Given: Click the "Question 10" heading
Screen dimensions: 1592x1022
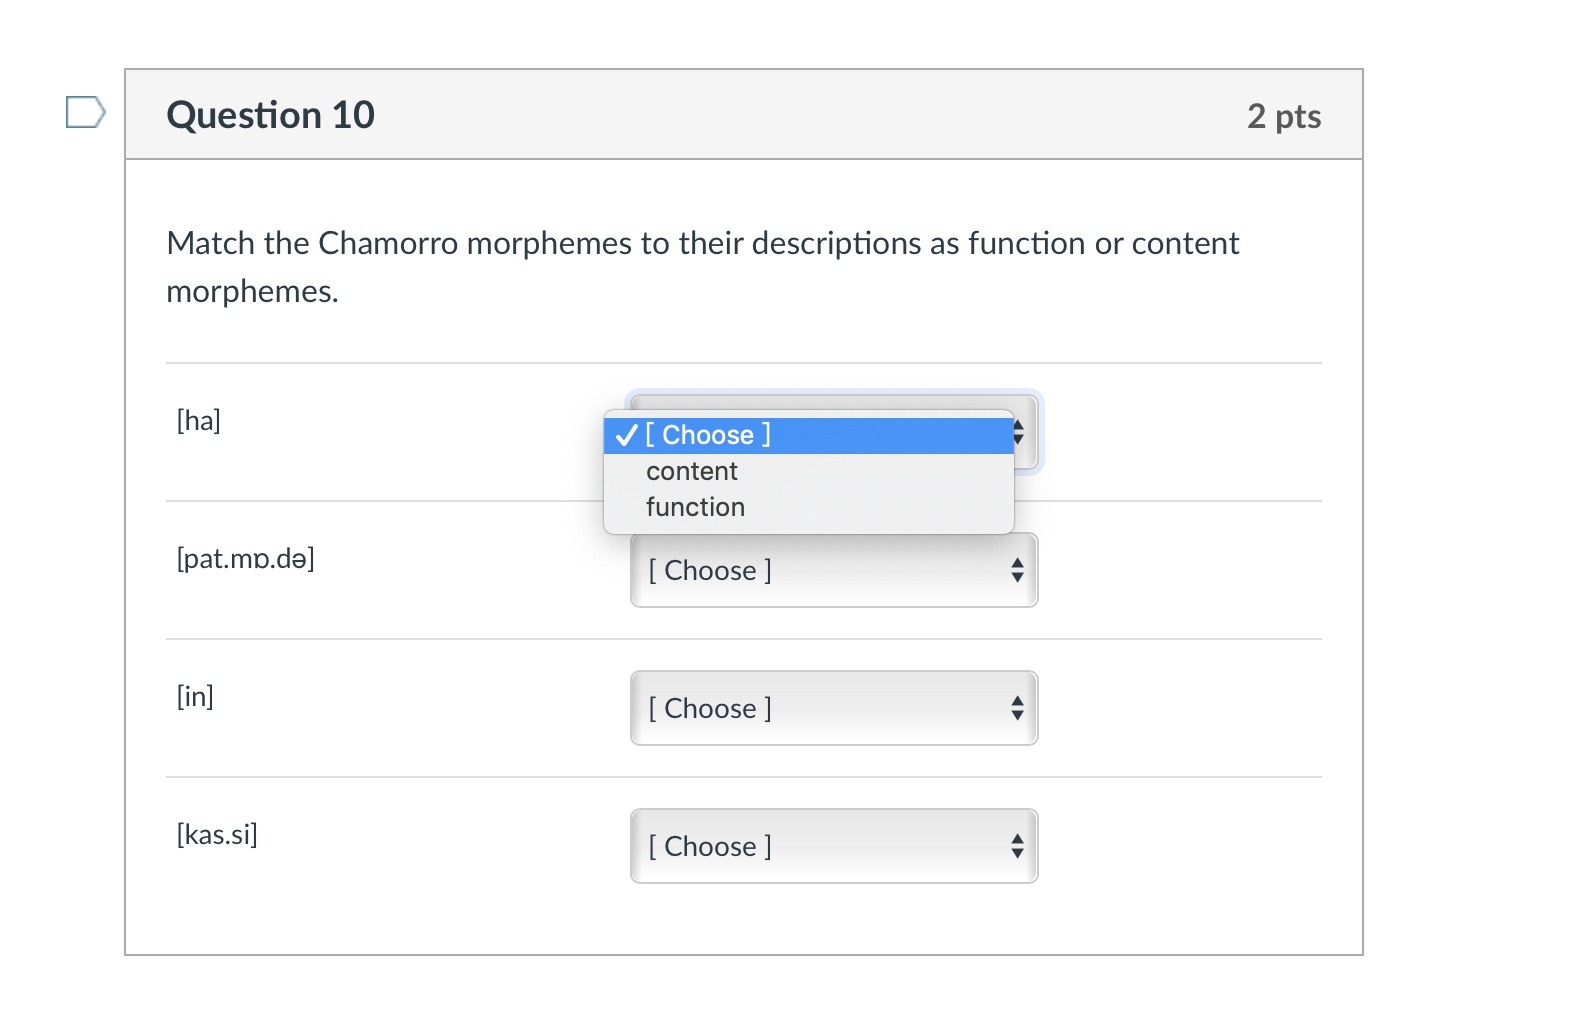Looking at the screenshot, I should [x=271, y=115].
